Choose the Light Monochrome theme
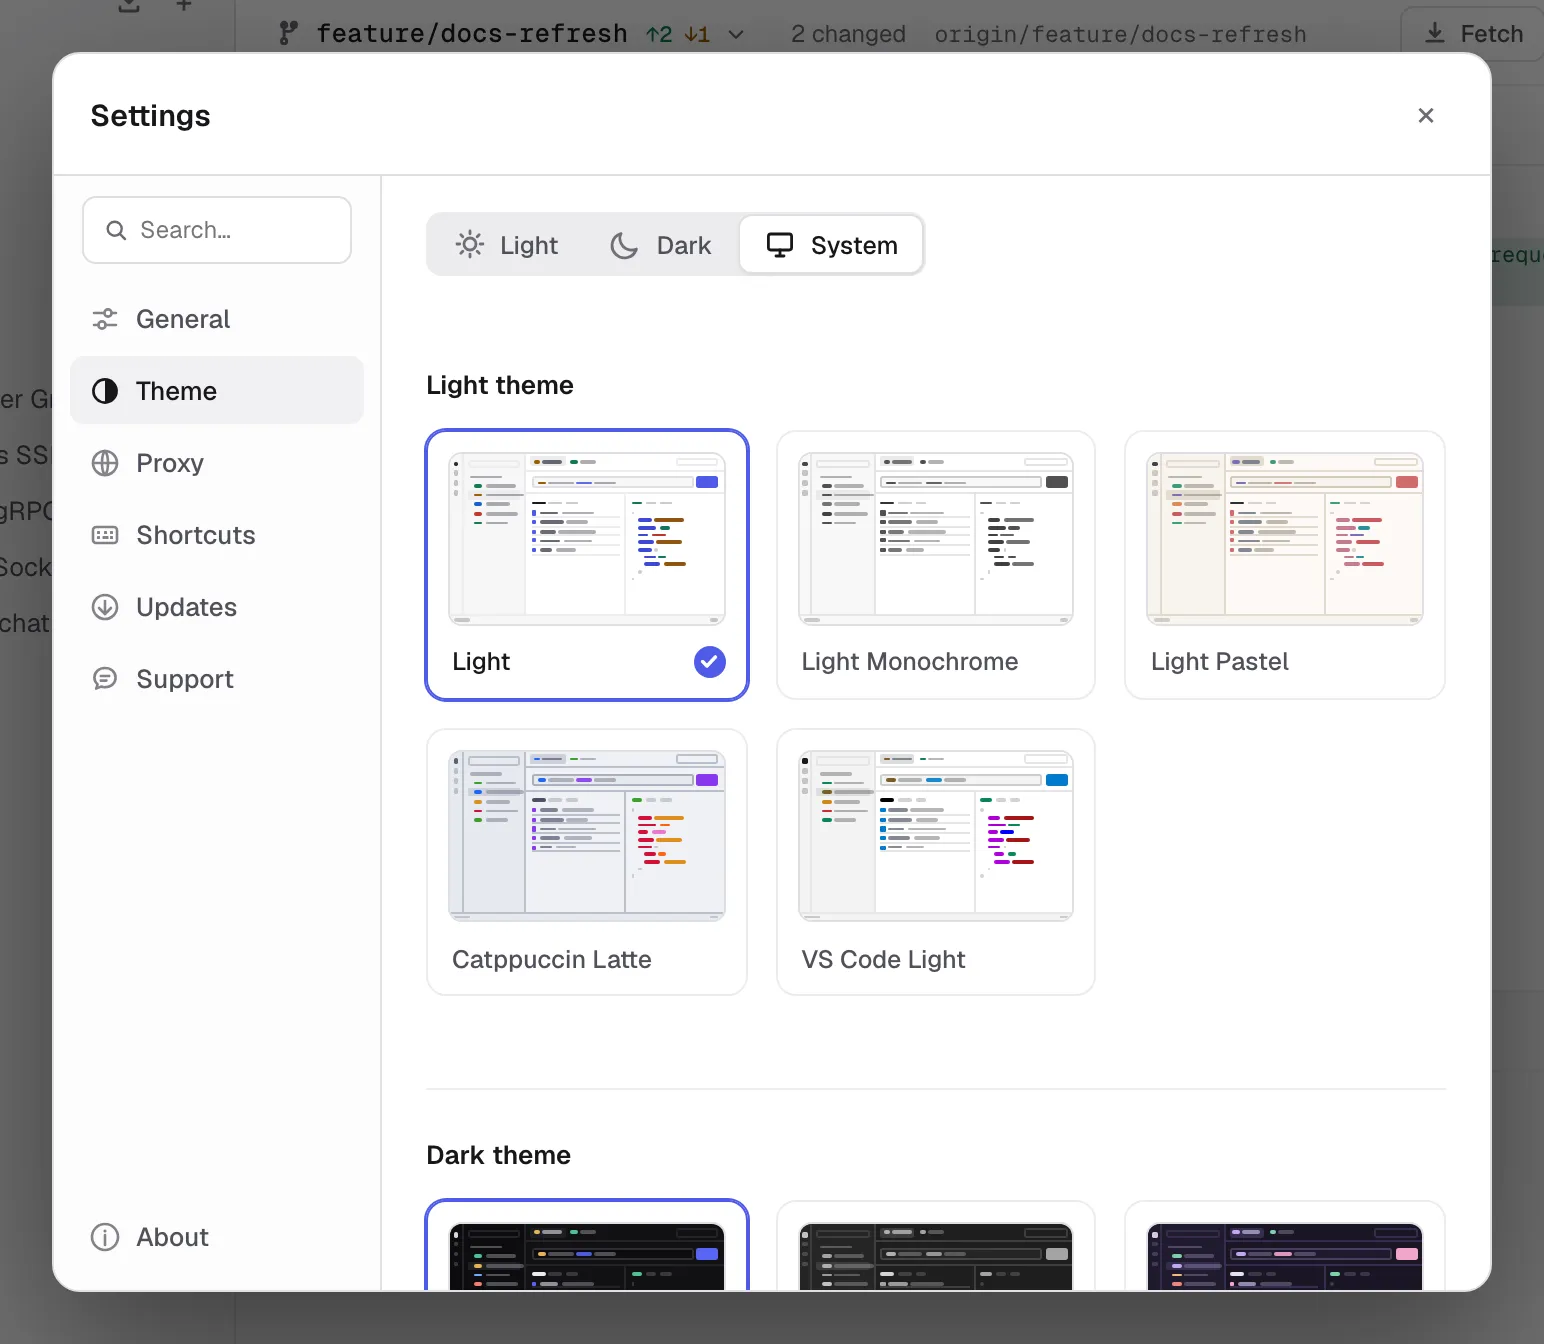The height and width of the screenshot is (1344, 1544). pyautogui.click(x=936, y=565)
